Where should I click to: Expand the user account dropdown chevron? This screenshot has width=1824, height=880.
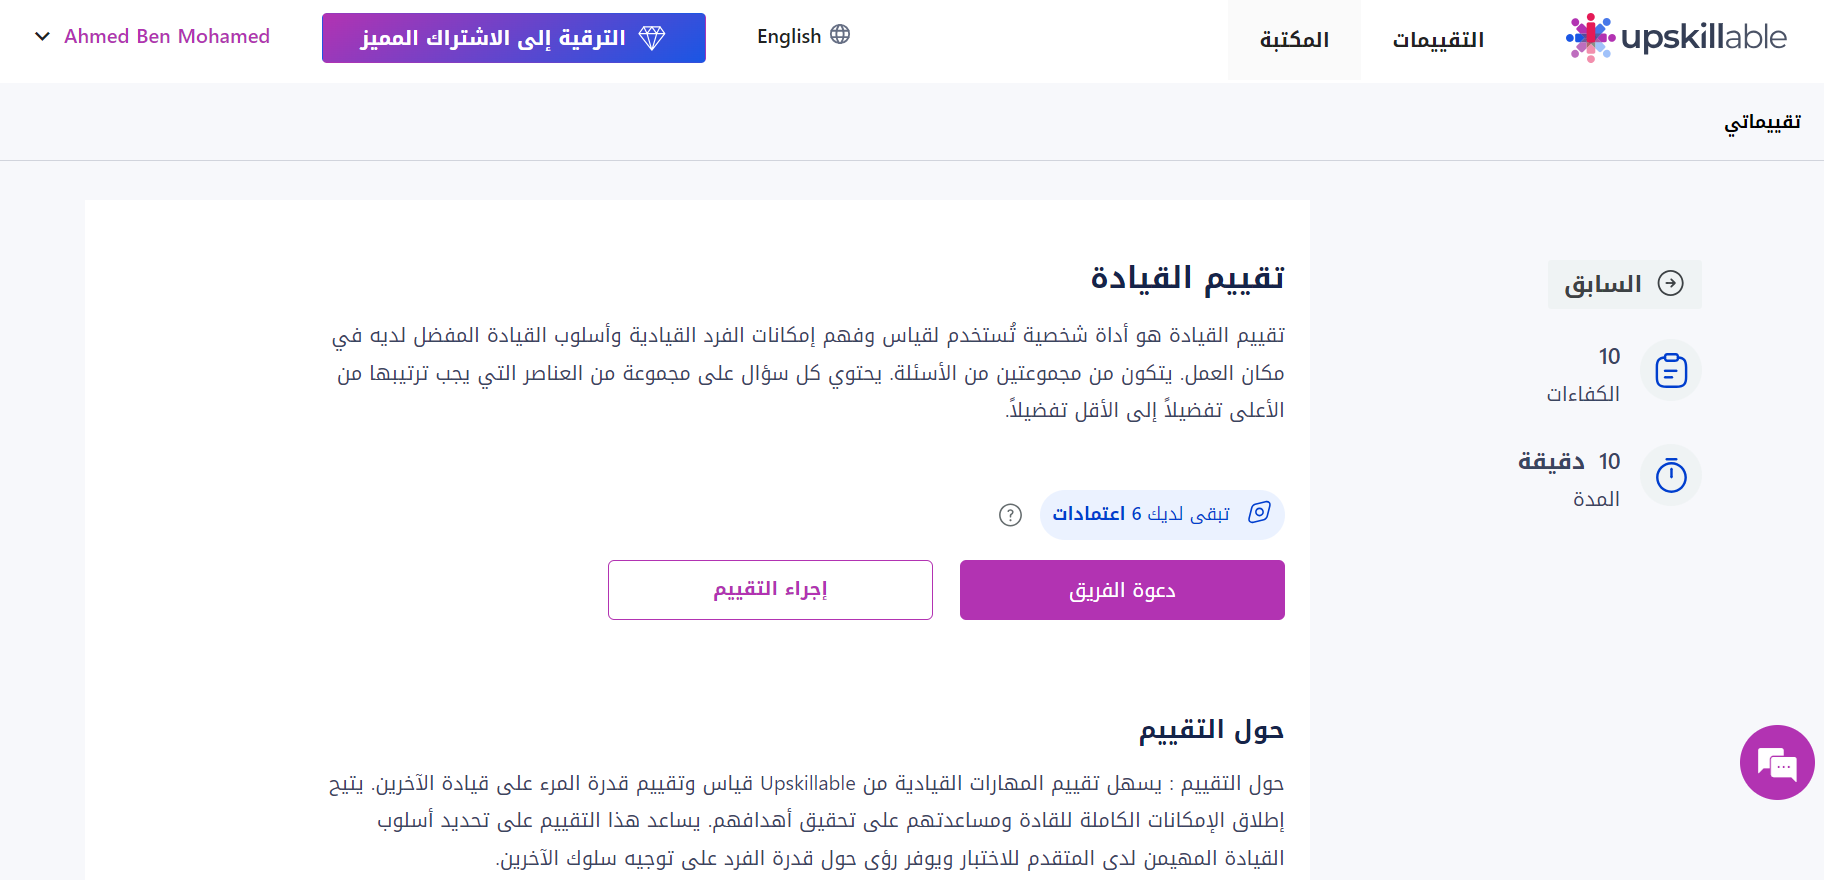(42, 37)
